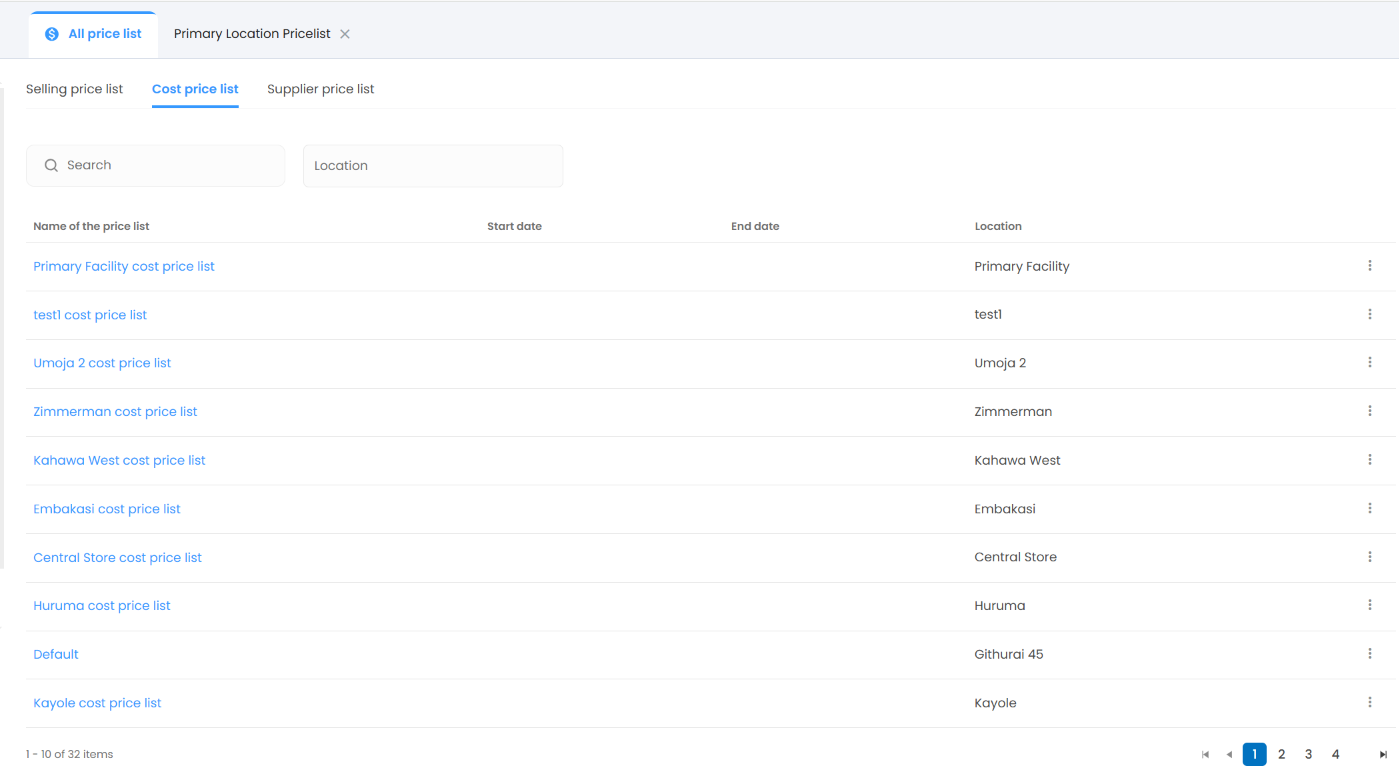Open Umoja 2 cost price list link
Viewport: 1399px width, 773px height.
(102, 363)
